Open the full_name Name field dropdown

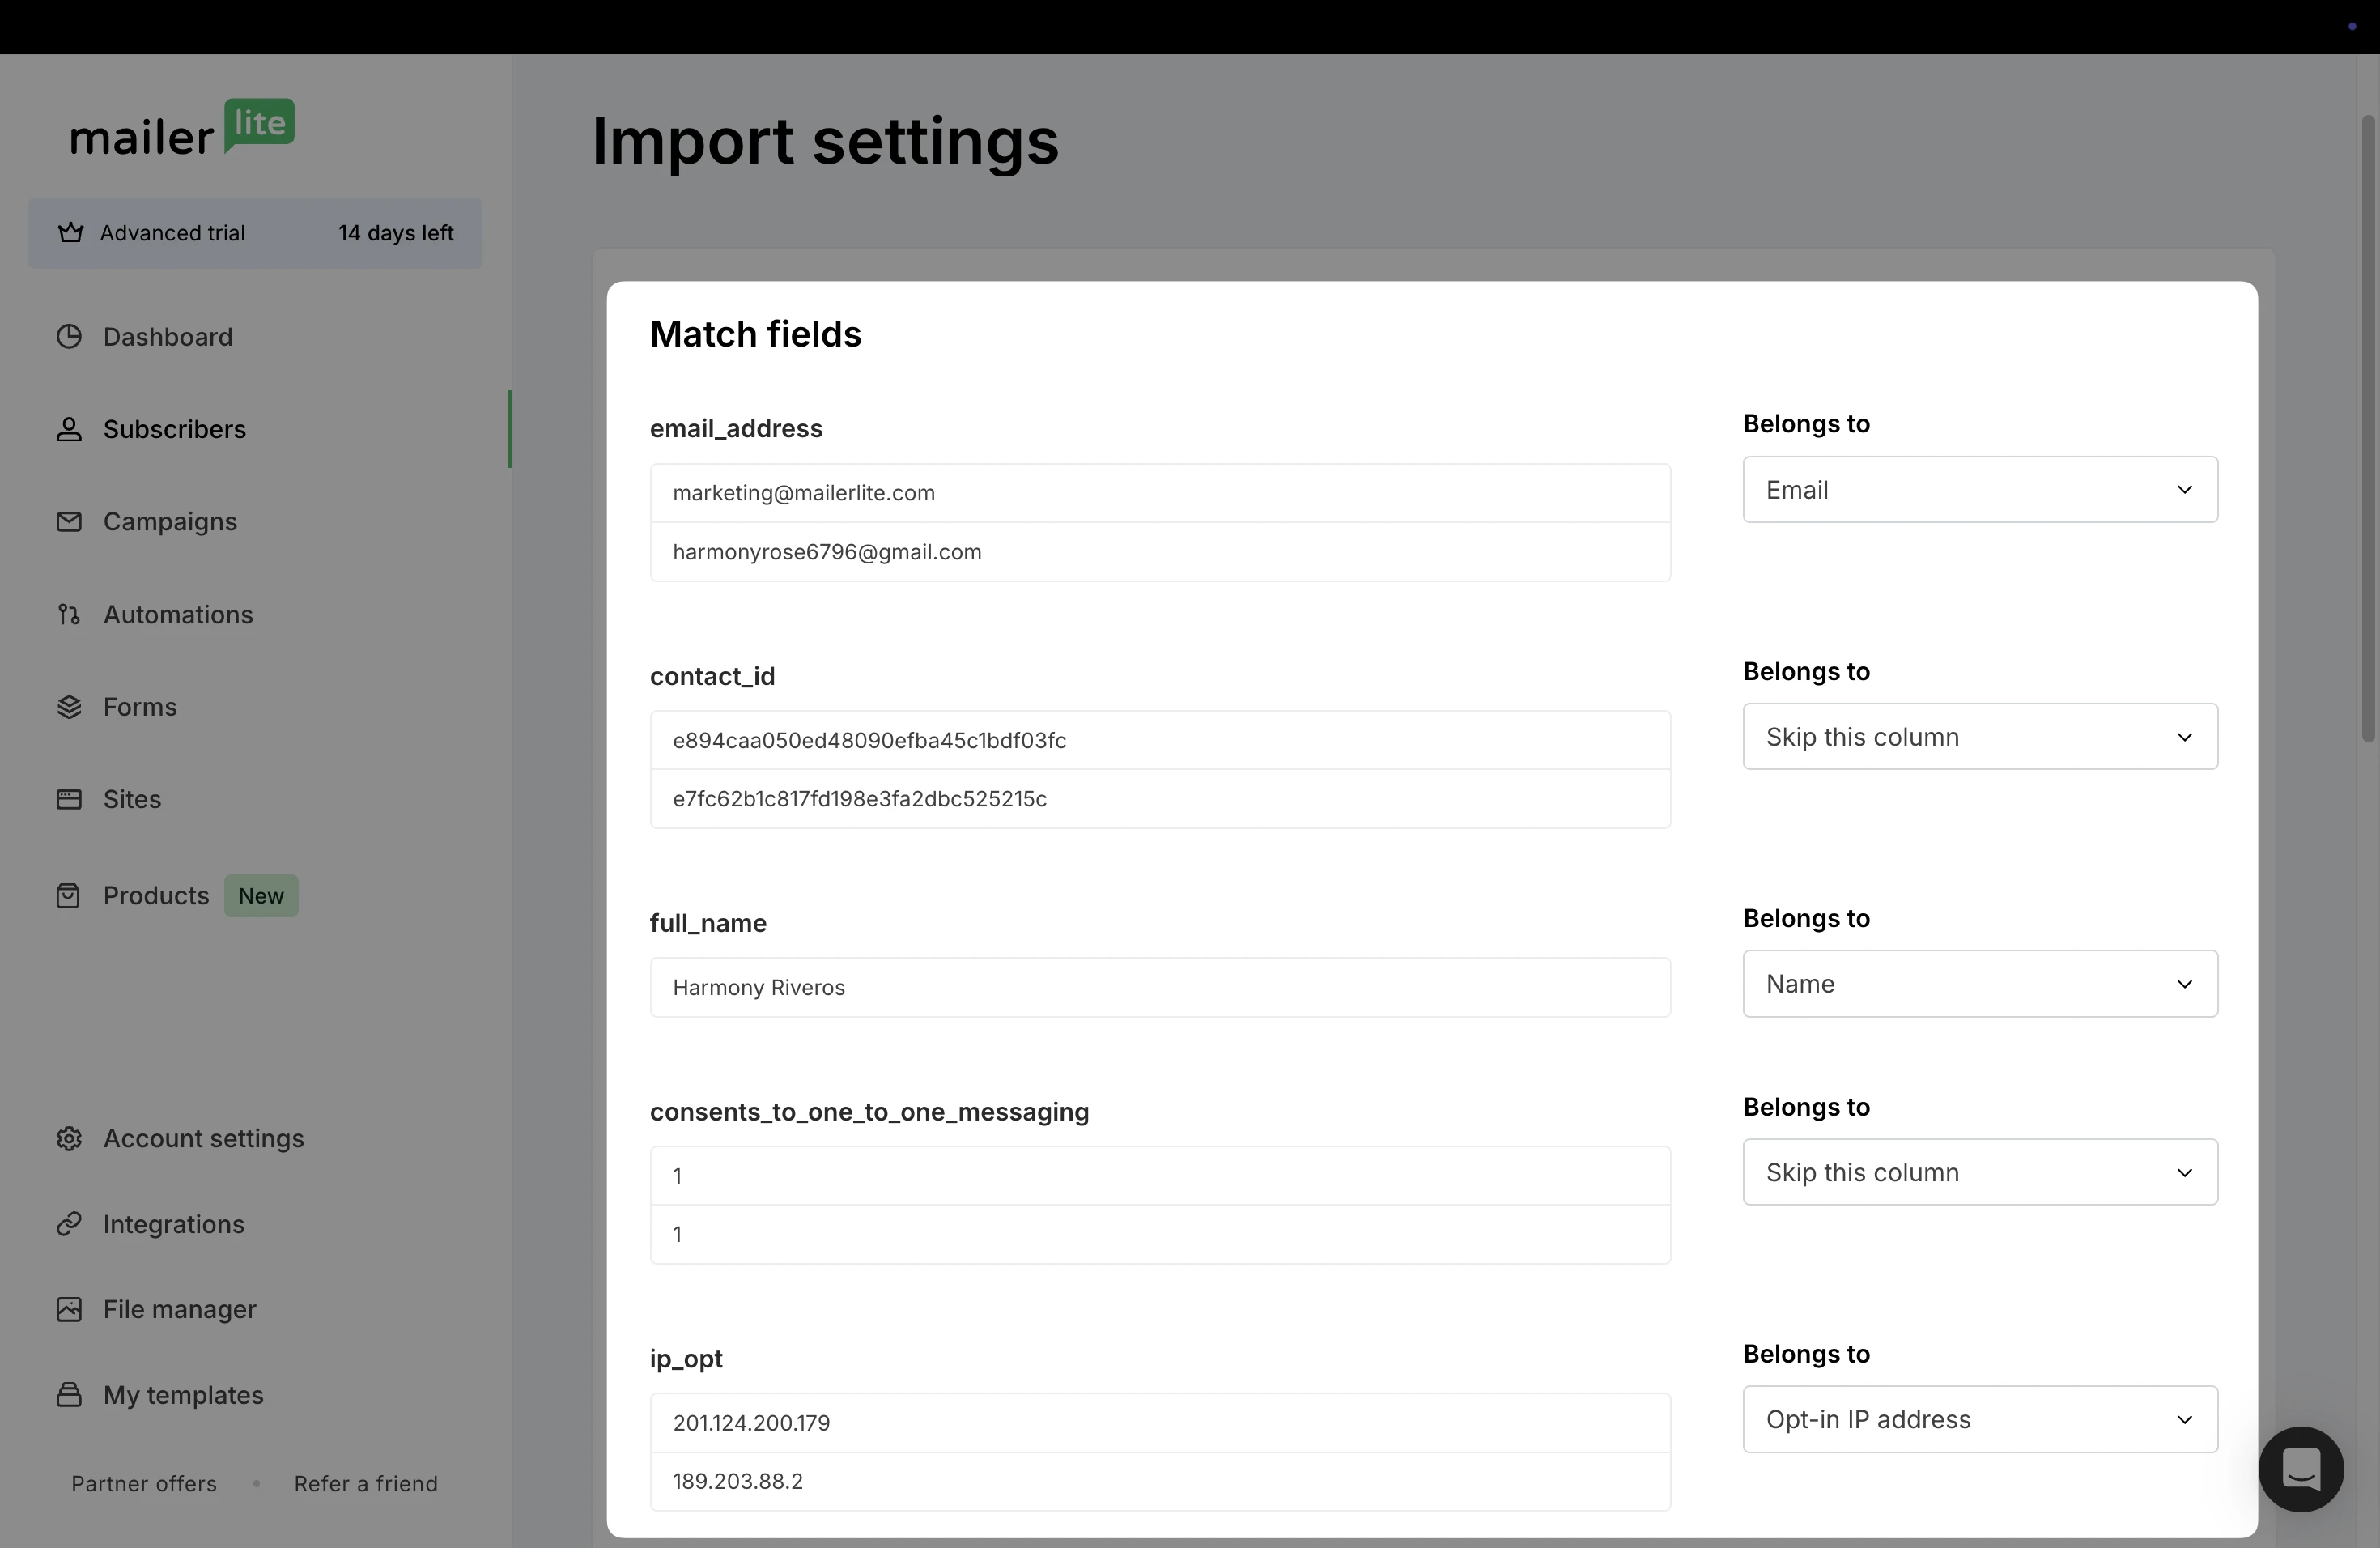click(x=1979, y=984)
